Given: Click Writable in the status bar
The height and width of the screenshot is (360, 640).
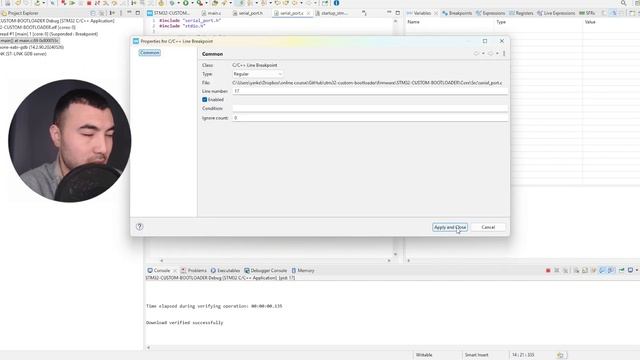Looking at the screenshot, I should [x=424, y=355].
